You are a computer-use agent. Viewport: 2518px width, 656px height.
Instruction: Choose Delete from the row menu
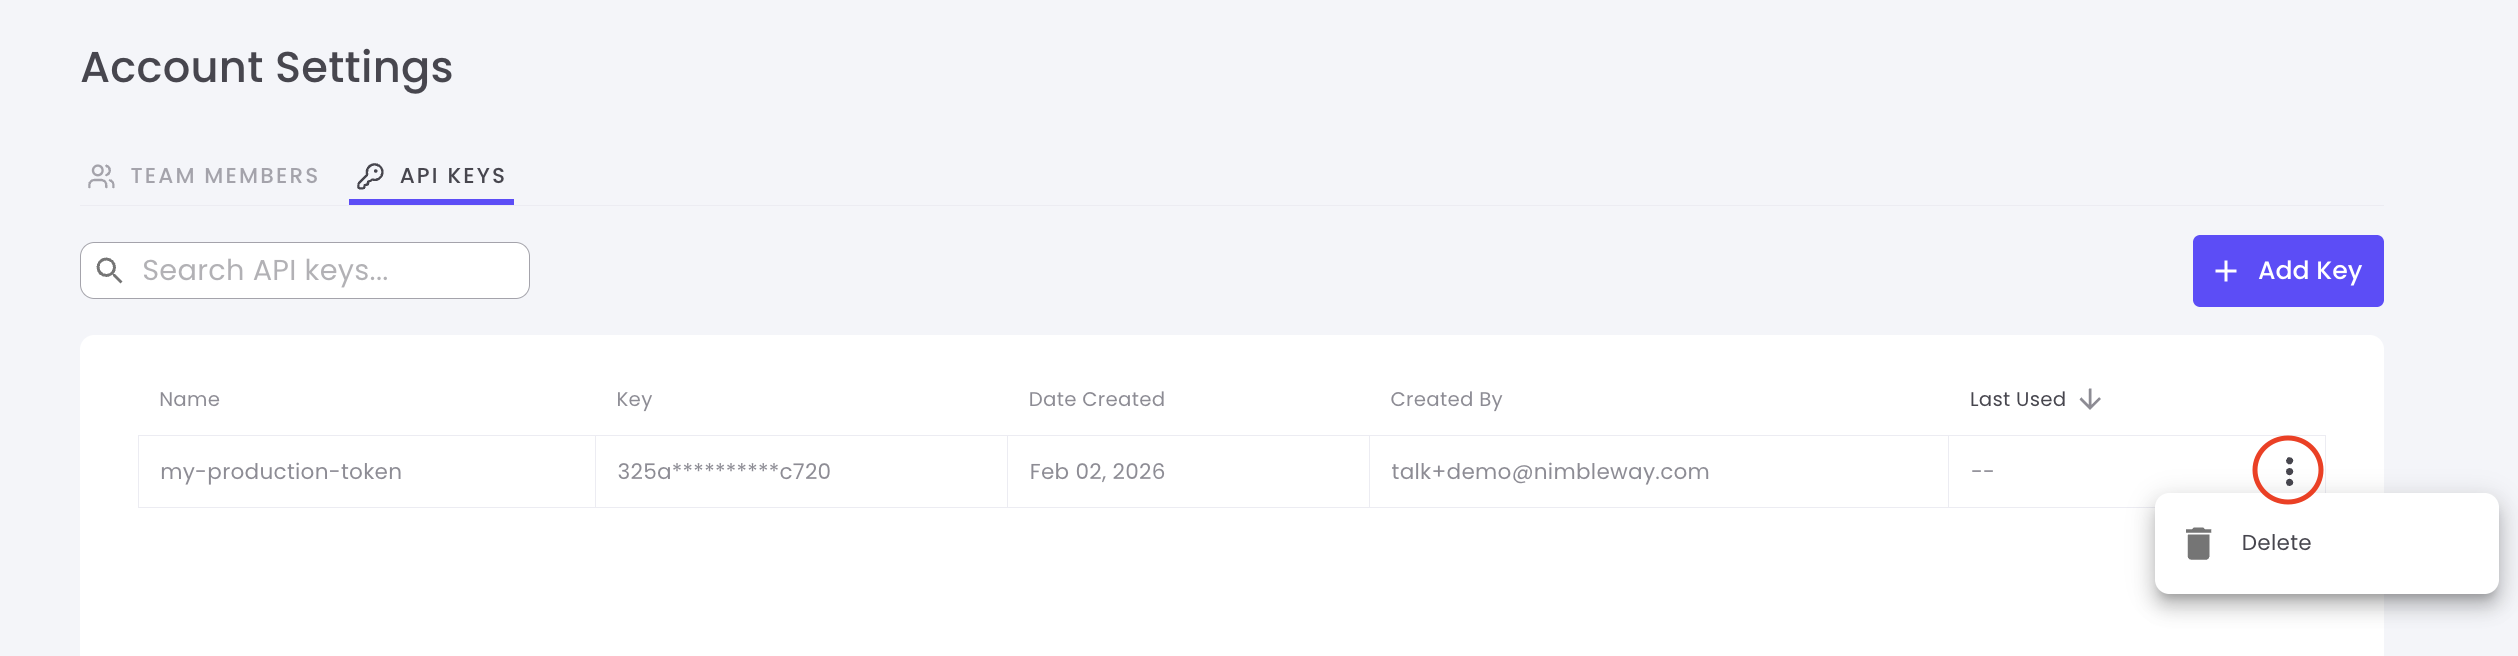(2276, 543)
